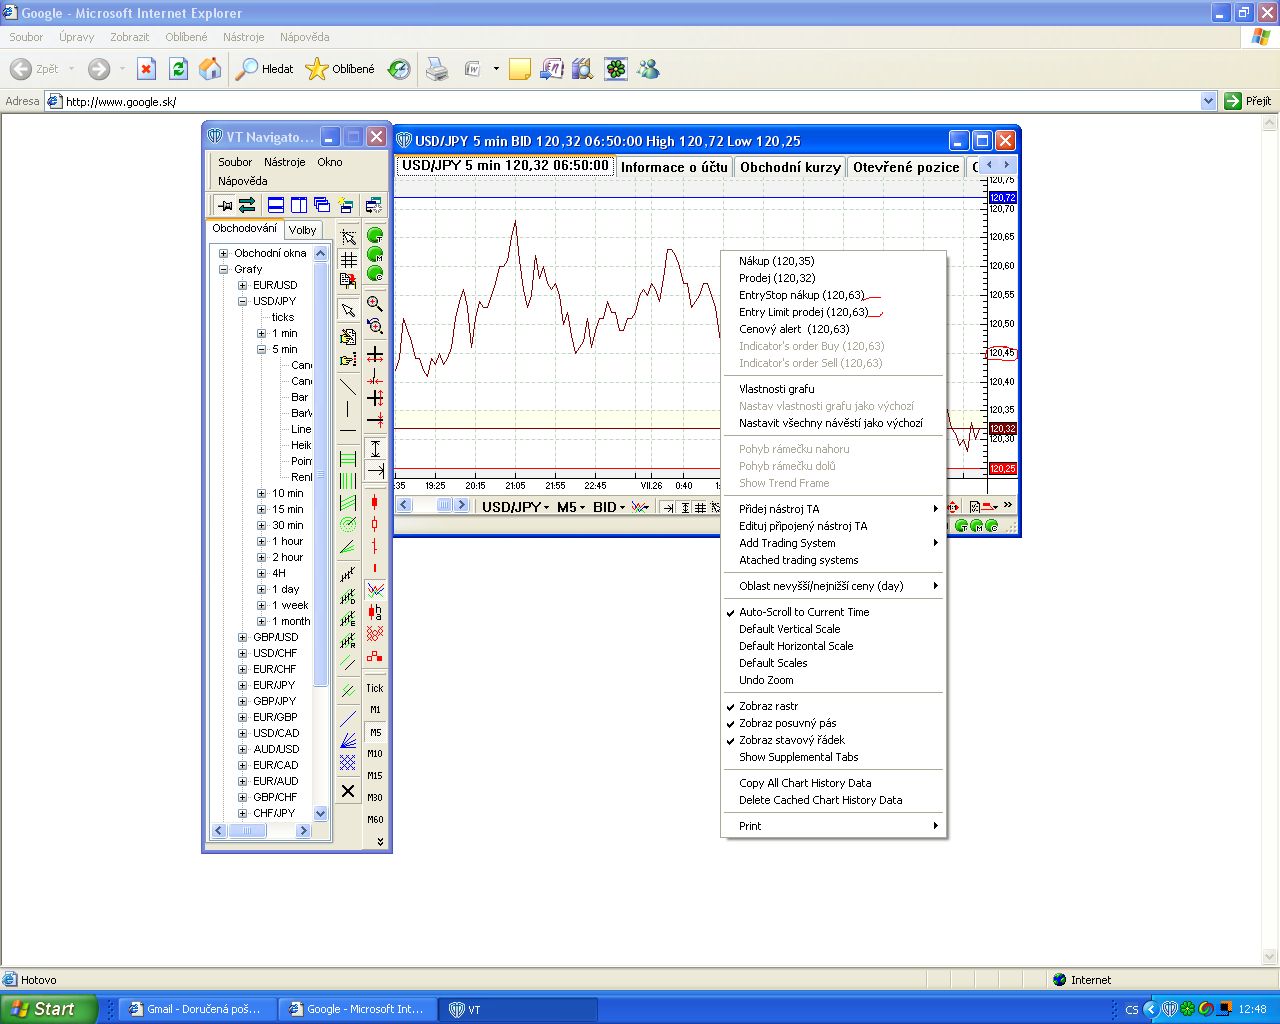This screenshot has height=1024, width=1280.
Task: Choose Vlastnosti grafu from context menu
Action: coord(776,389)
